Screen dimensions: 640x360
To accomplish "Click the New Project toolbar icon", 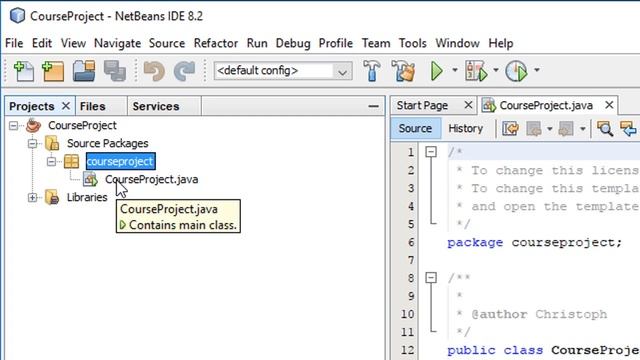I will pos(53,71).
